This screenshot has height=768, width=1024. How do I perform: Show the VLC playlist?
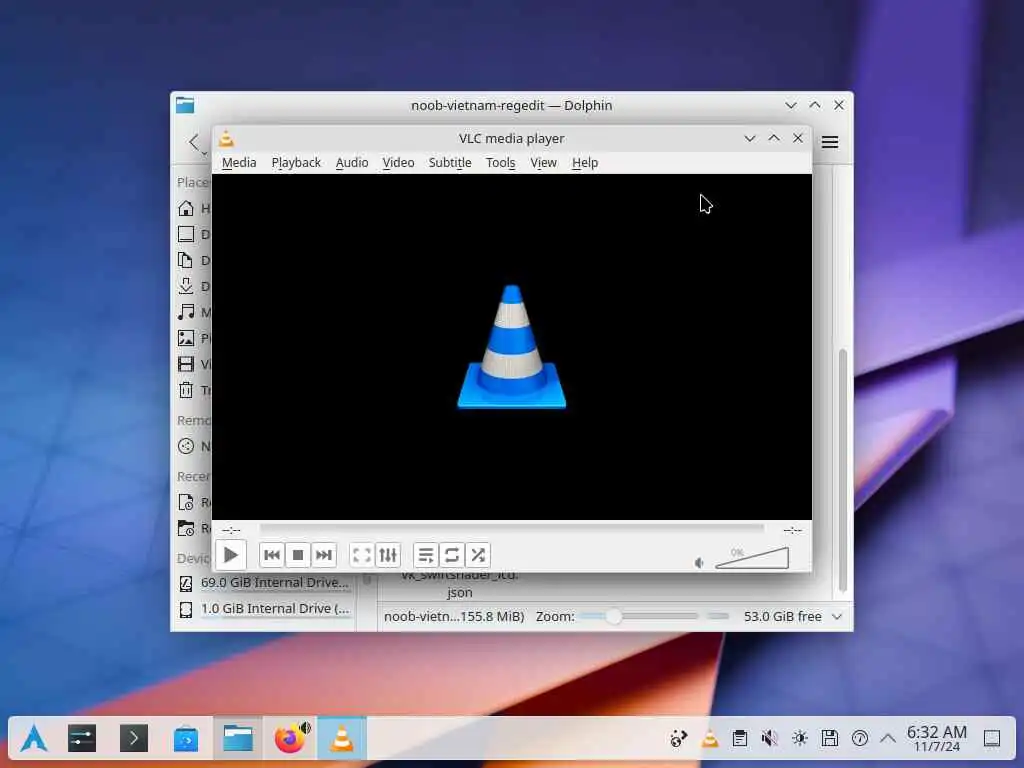coord(426,555)
